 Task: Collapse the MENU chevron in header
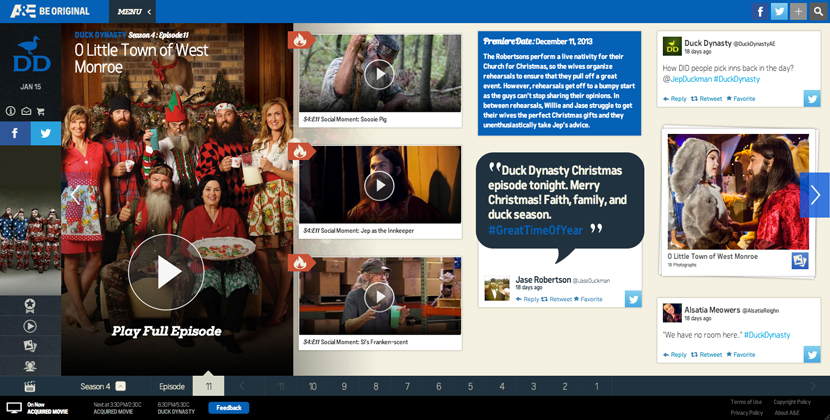point(149,12)
